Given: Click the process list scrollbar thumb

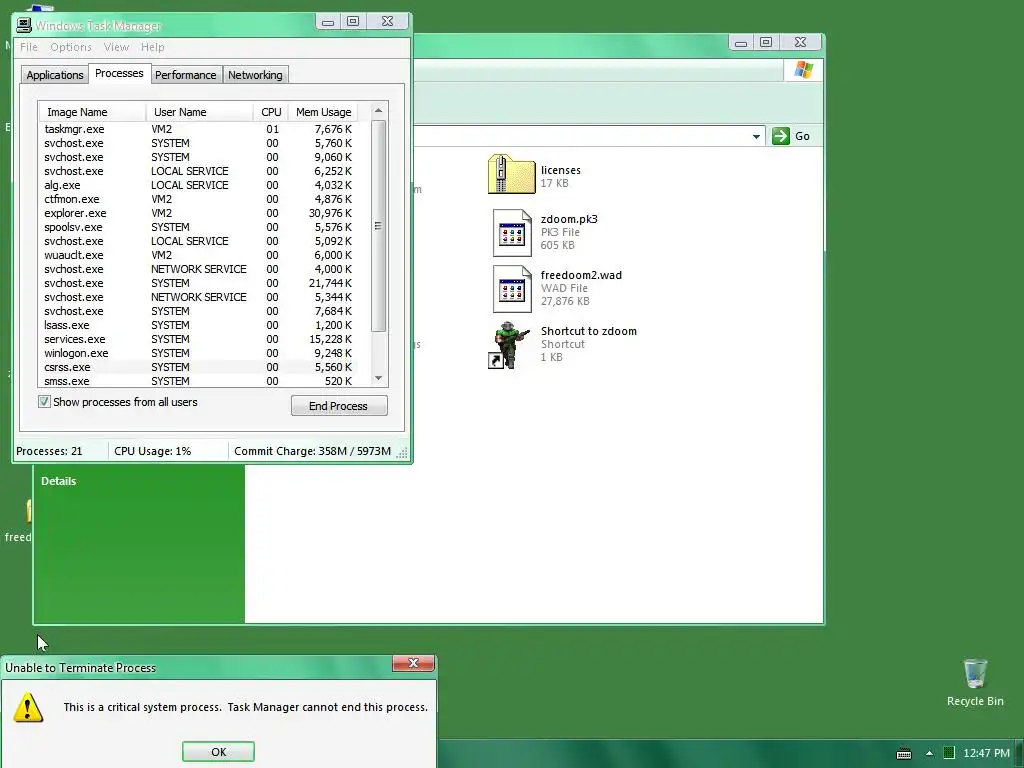Looking at the screenshot, I should pos(378,226).
